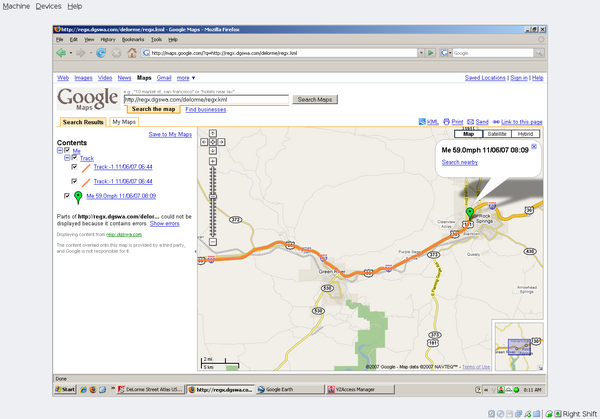Expand Google 'more' menu
The width and height of the screenshot is (600, 419).
[186, 78]
